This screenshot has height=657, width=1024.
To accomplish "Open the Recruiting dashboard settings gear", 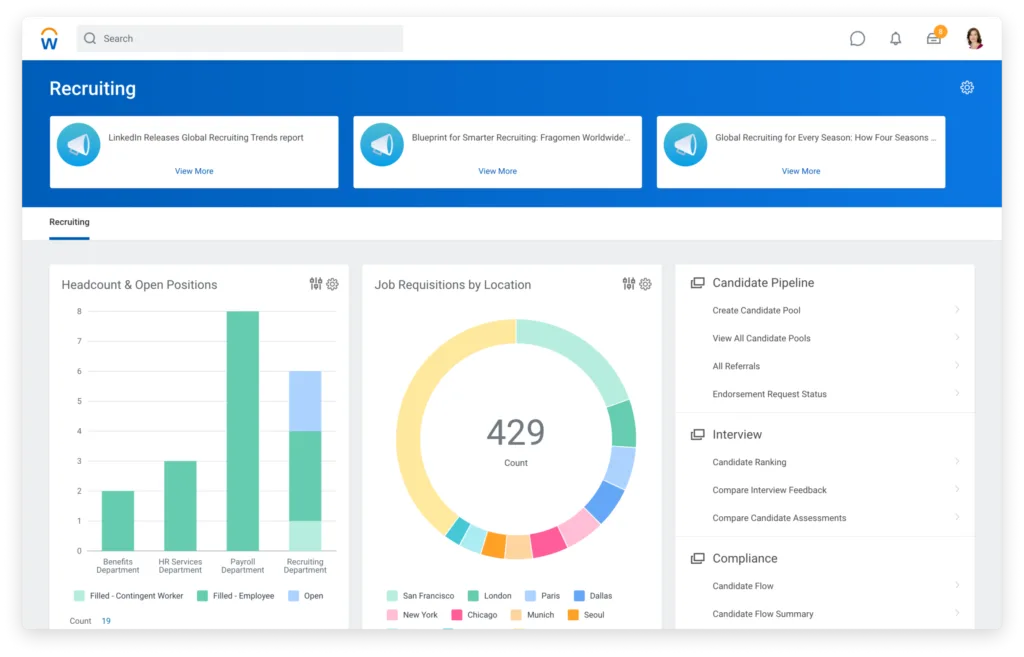I will 967,87.
